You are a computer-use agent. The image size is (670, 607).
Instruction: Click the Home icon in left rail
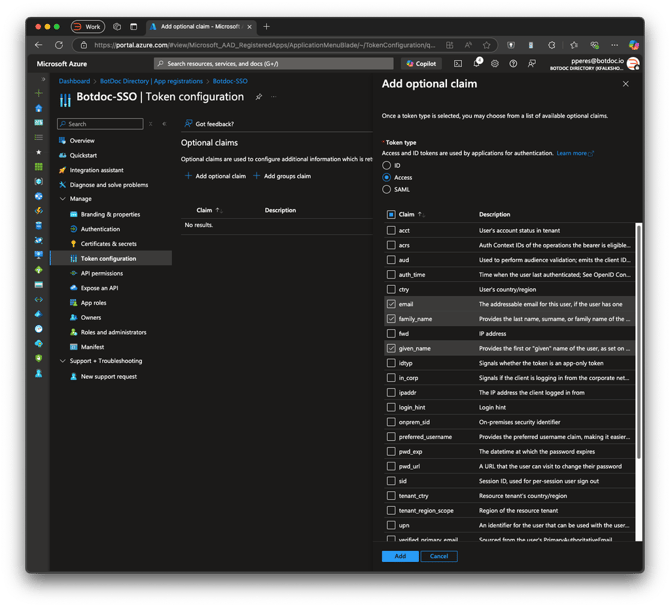tap(38, 108)
